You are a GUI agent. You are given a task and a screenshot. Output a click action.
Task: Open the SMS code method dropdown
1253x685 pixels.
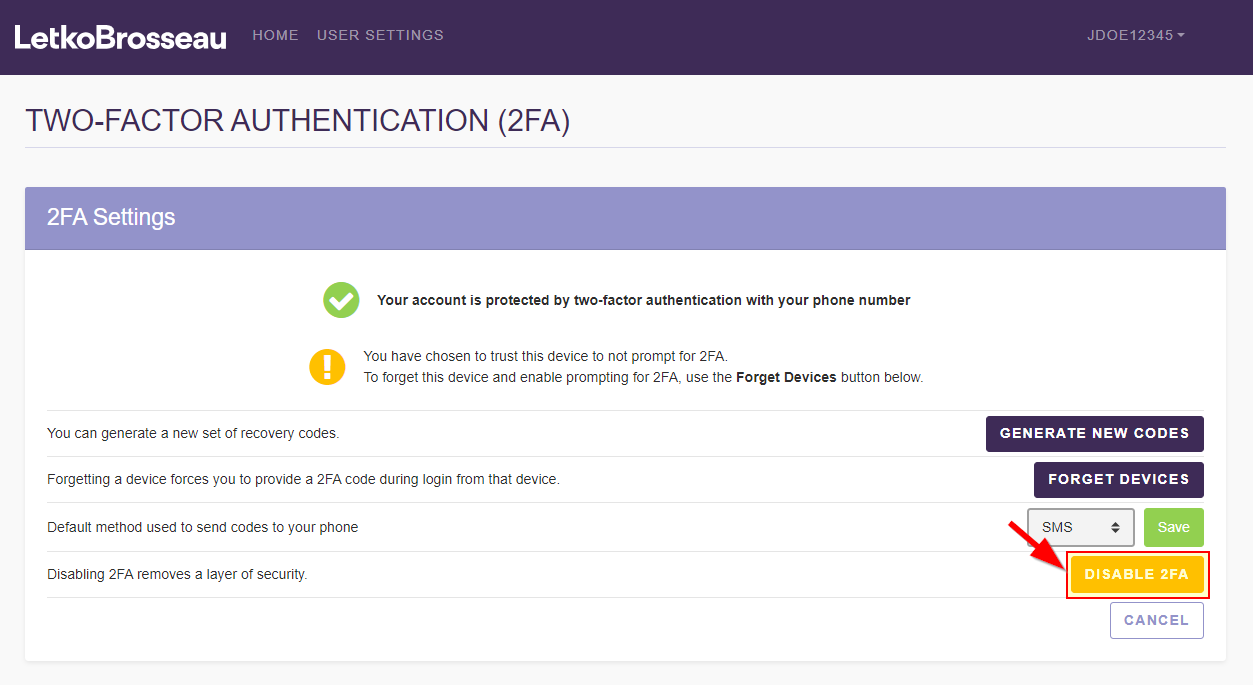click(1080, 527)
